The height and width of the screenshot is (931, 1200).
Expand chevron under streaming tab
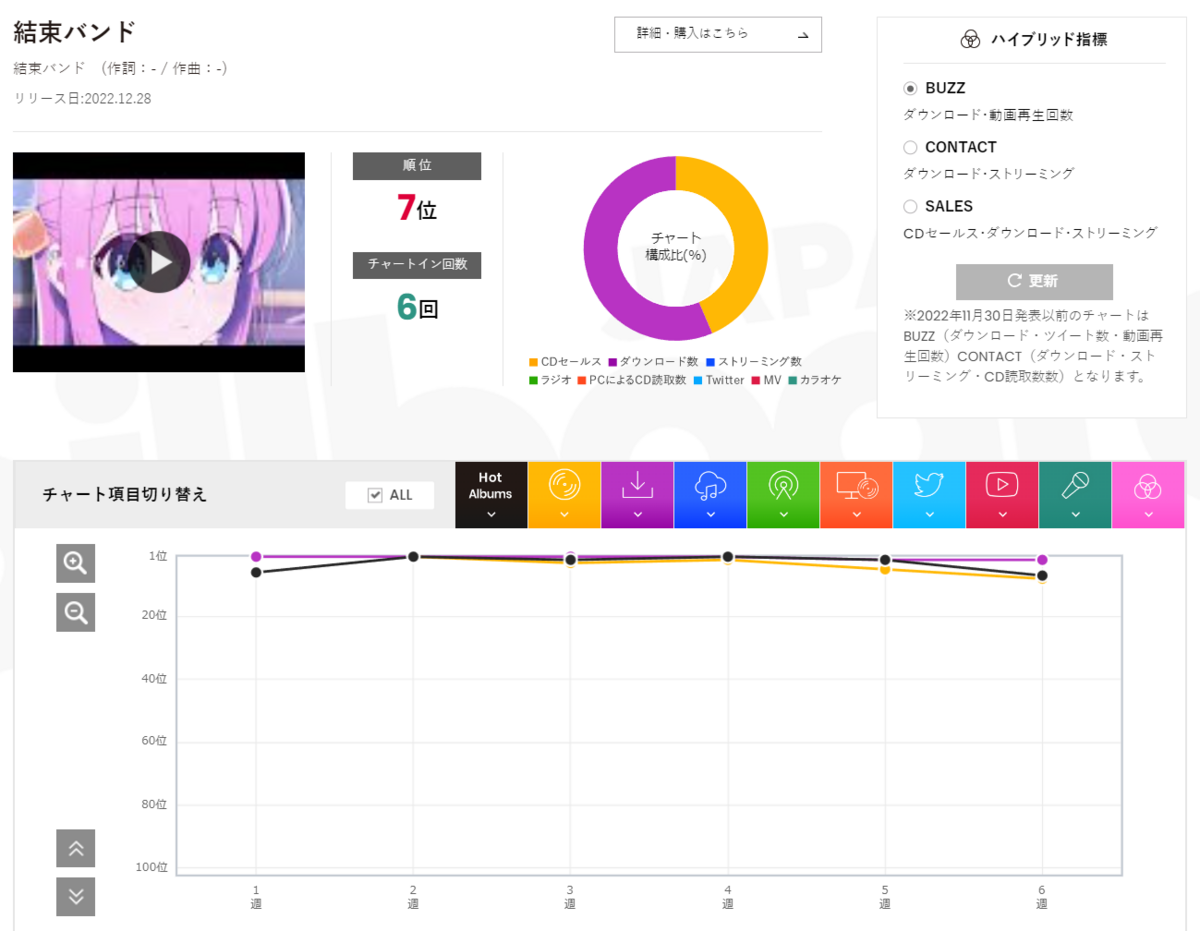click(710, 515)
